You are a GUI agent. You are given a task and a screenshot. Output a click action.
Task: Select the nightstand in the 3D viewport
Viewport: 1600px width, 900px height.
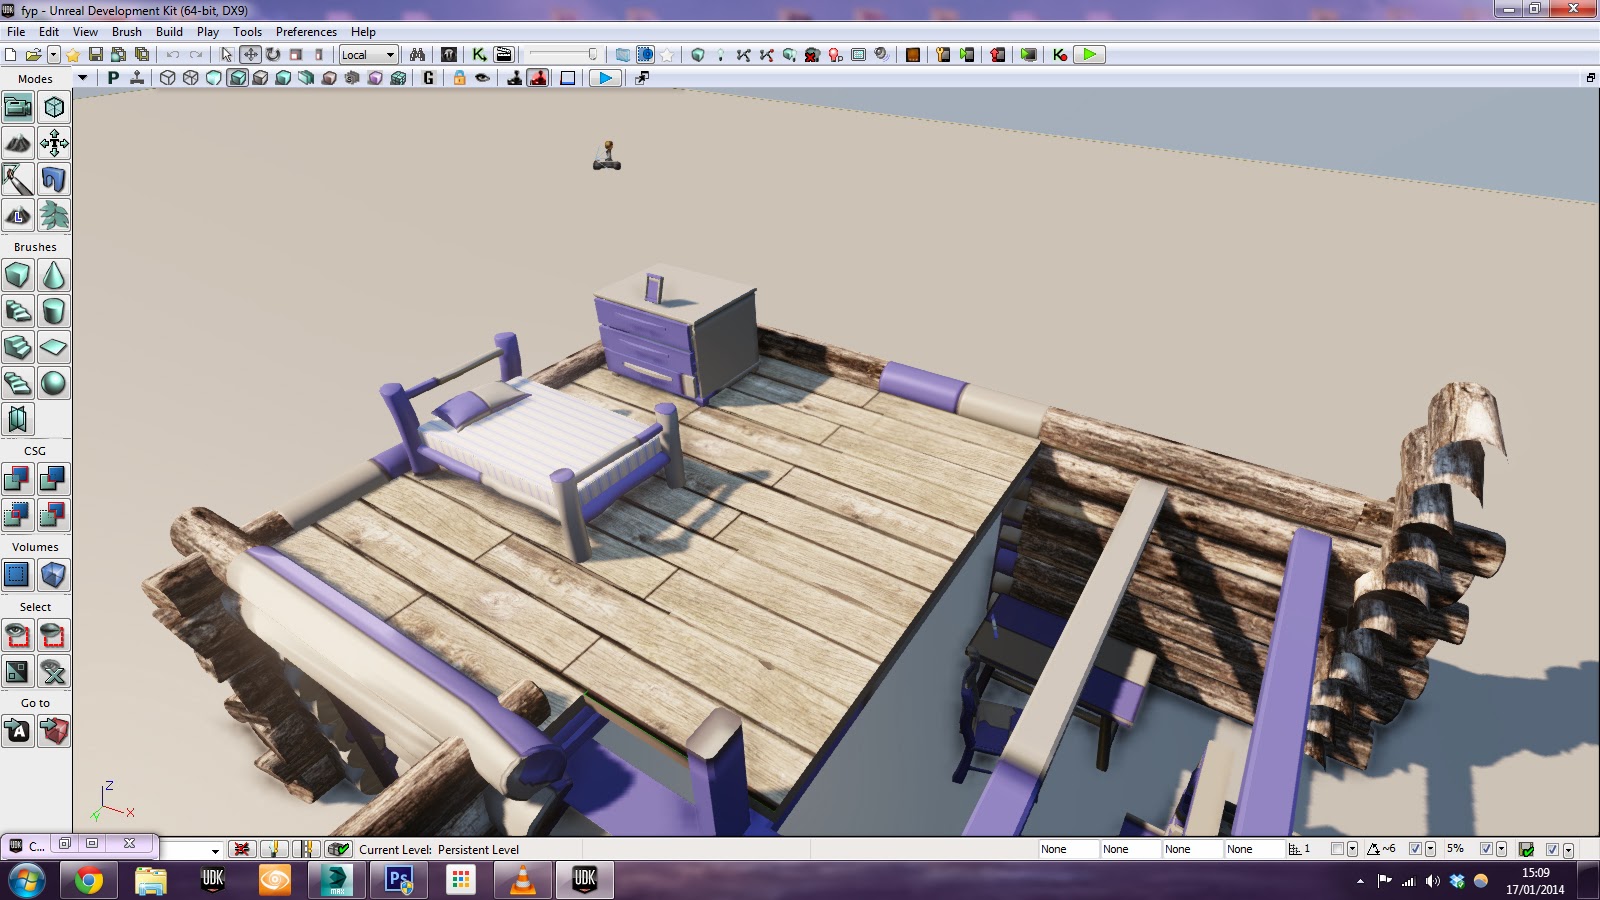675,335
